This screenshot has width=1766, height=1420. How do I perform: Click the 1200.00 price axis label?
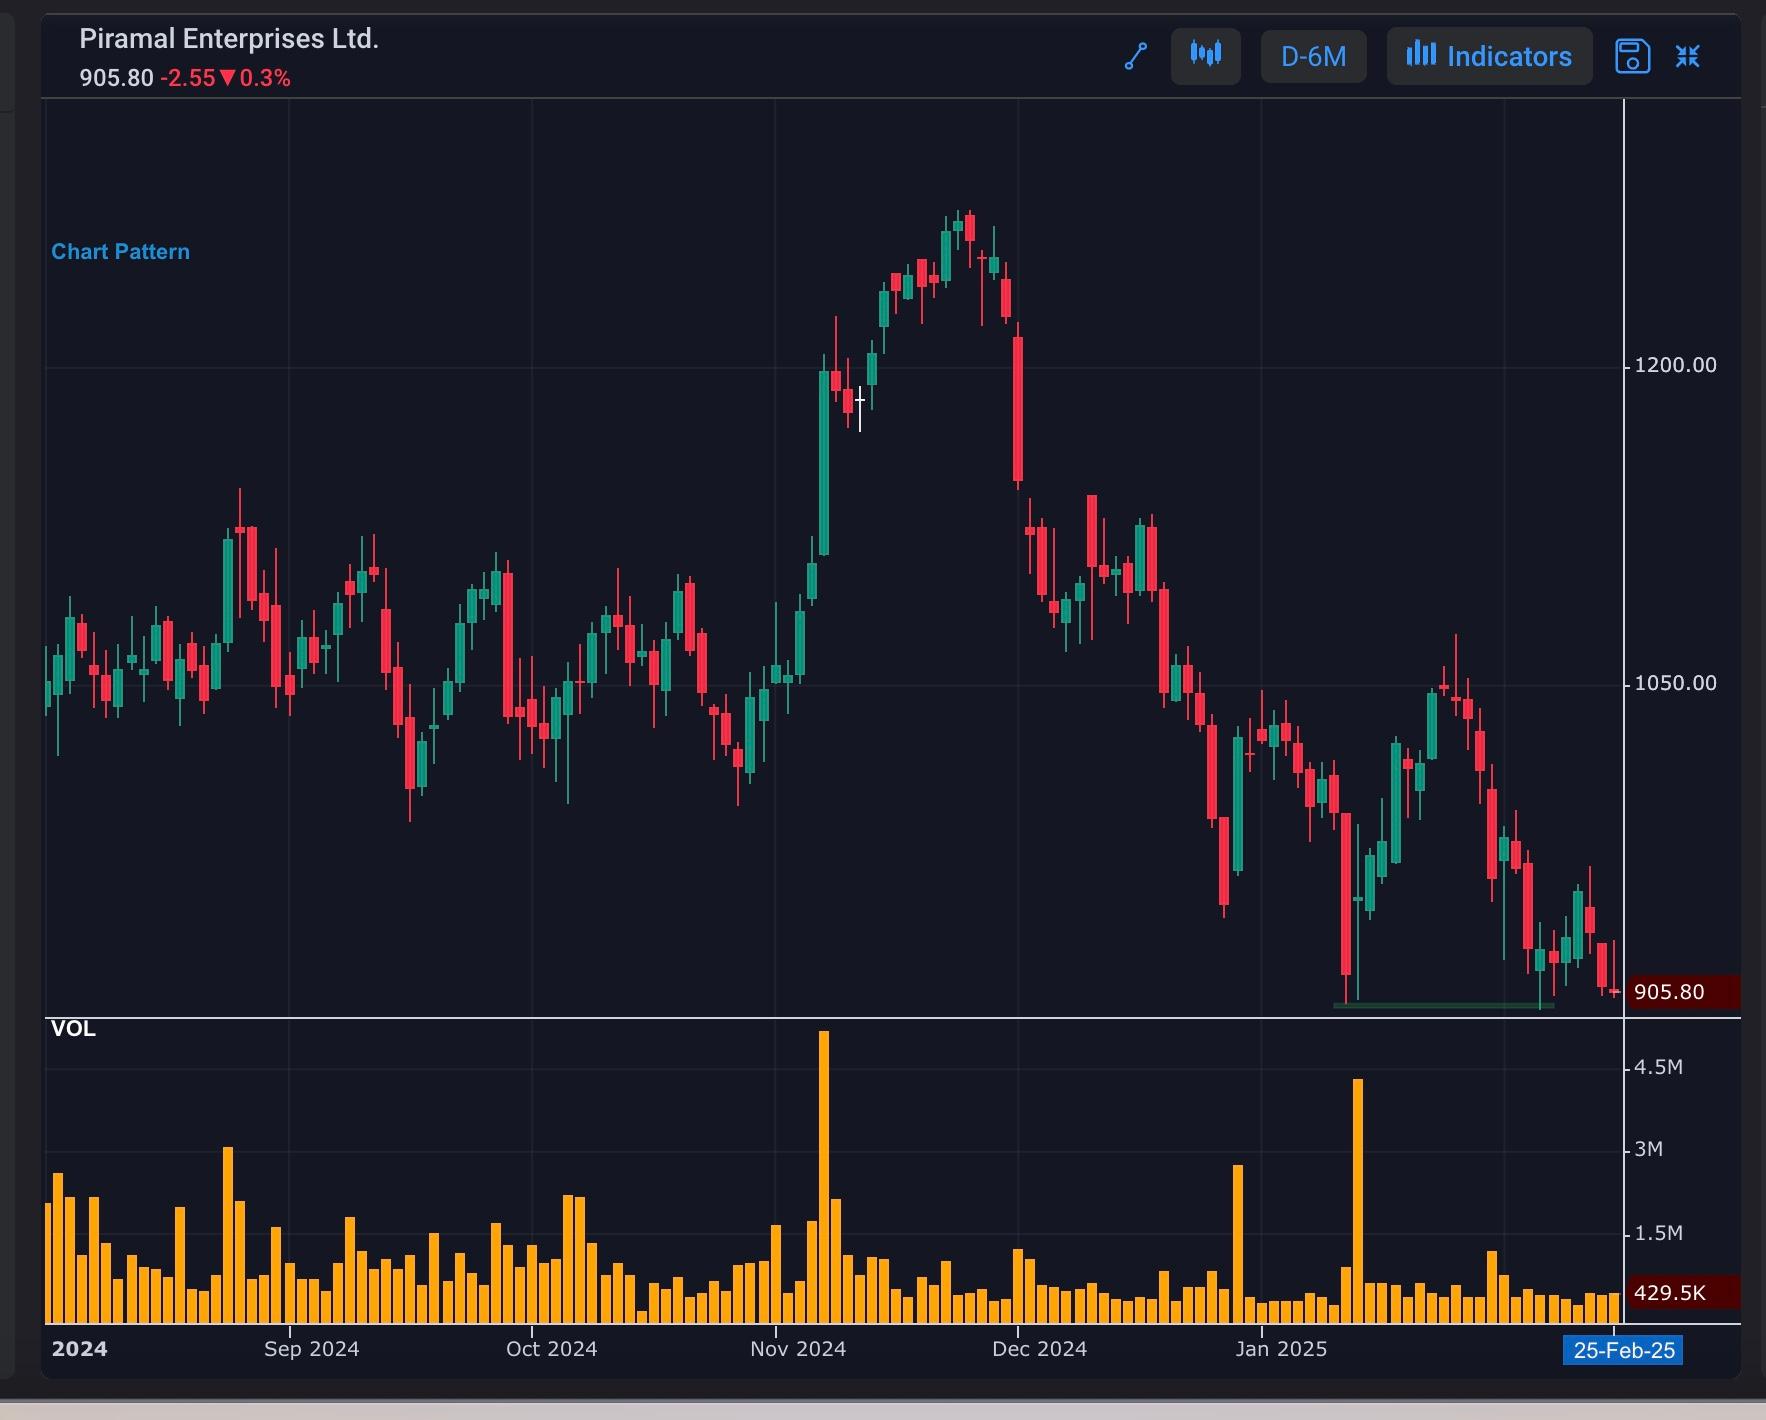pos(1675,365)
